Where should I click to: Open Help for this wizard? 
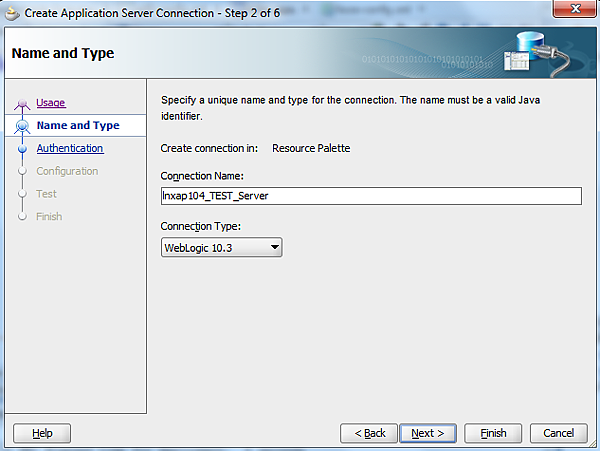(42, 433)
